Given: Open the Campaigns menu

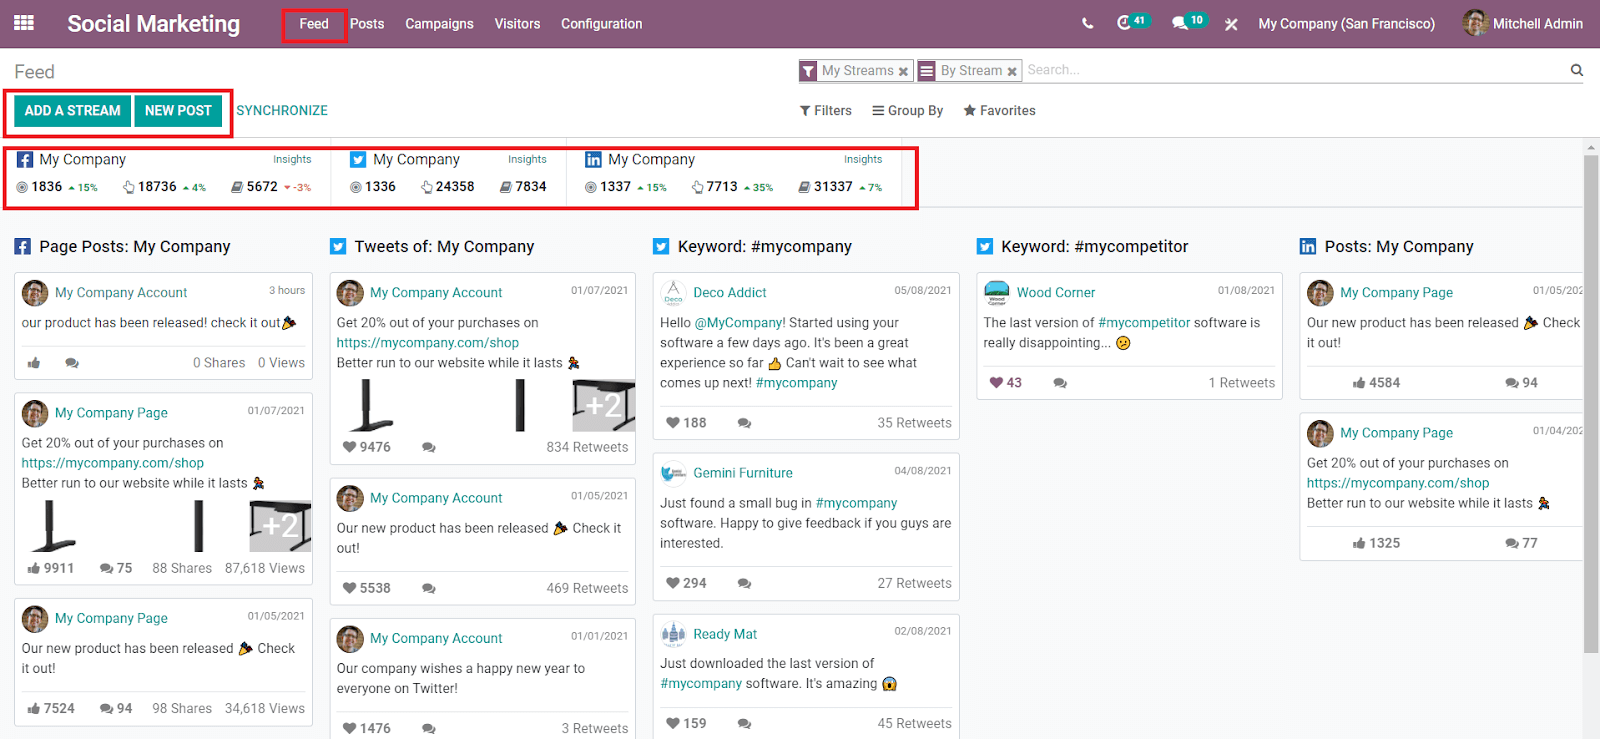Looking at the screenshot, I should (x=439, y=24).
